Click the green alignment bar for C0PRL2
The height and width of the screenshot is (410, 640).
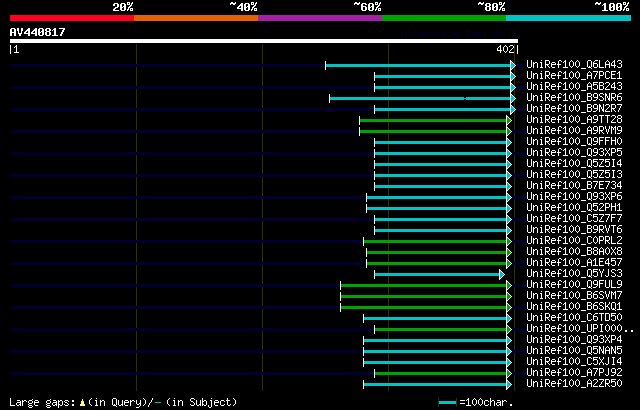(438, 242)
